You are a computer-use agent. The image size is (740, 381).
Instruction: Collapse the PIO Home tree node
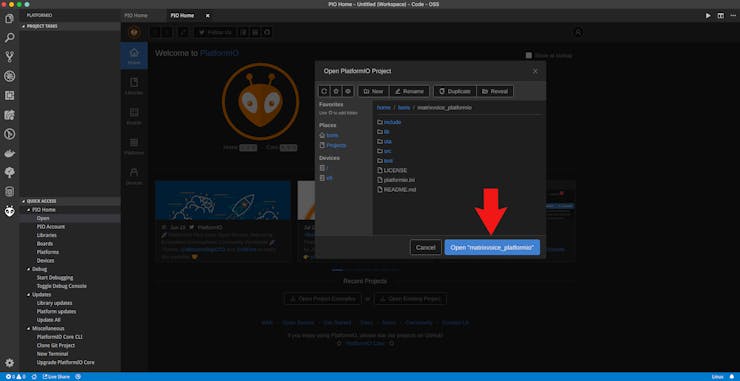29,210
